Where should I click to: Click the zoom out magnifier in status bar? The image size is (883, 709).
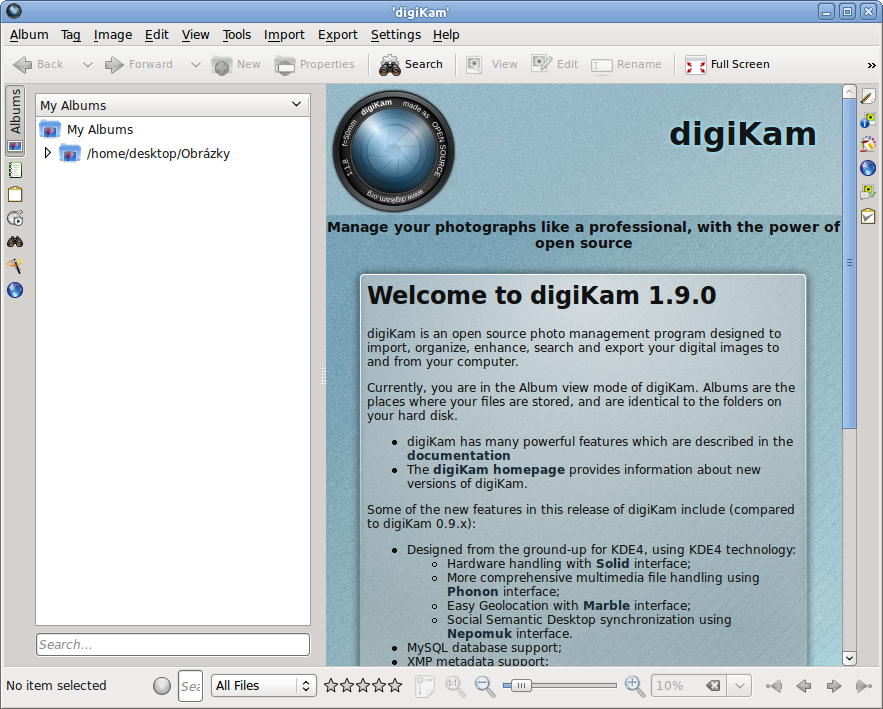485,686
